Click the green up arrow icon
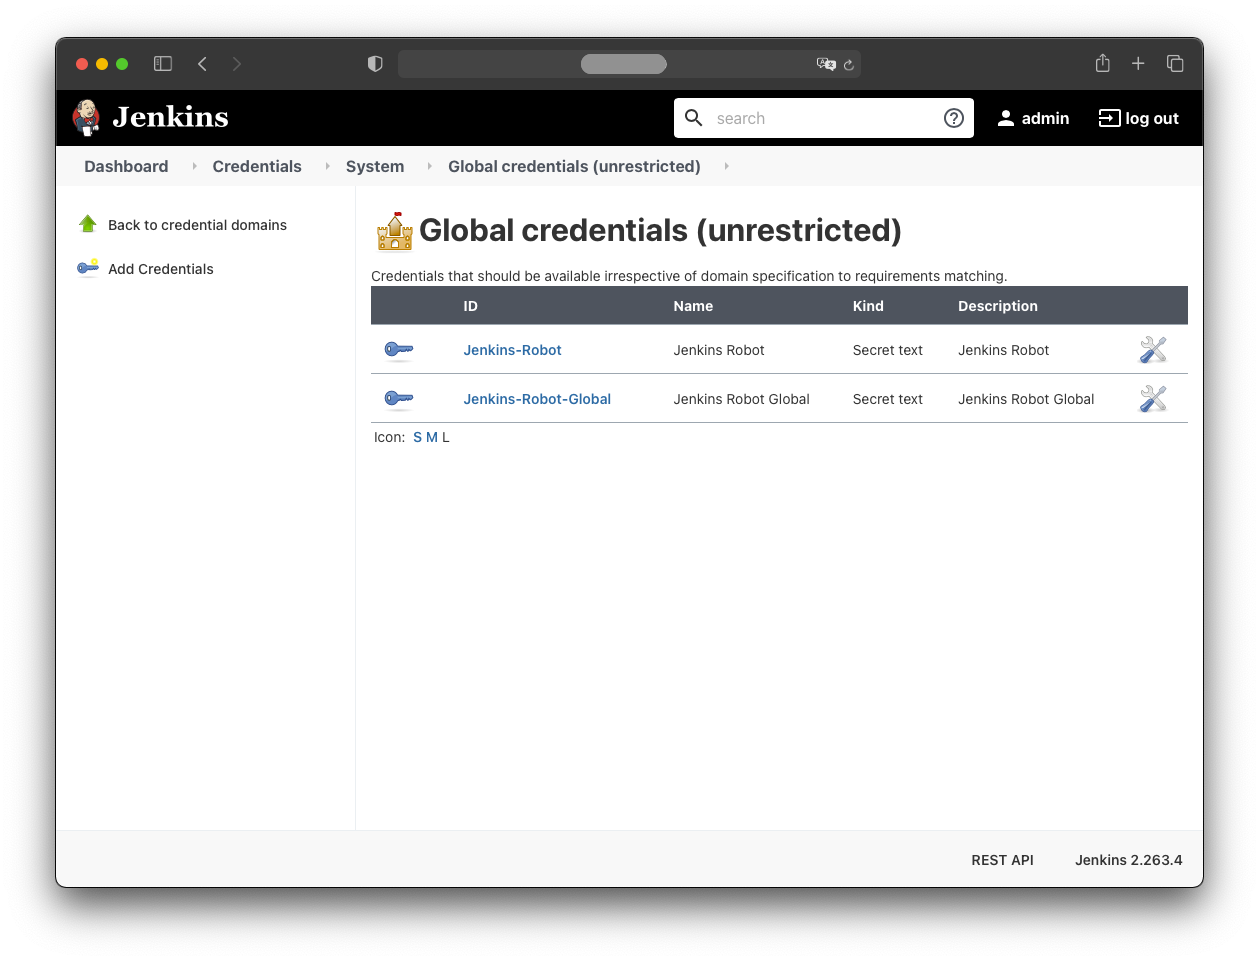 pos(88,224)
